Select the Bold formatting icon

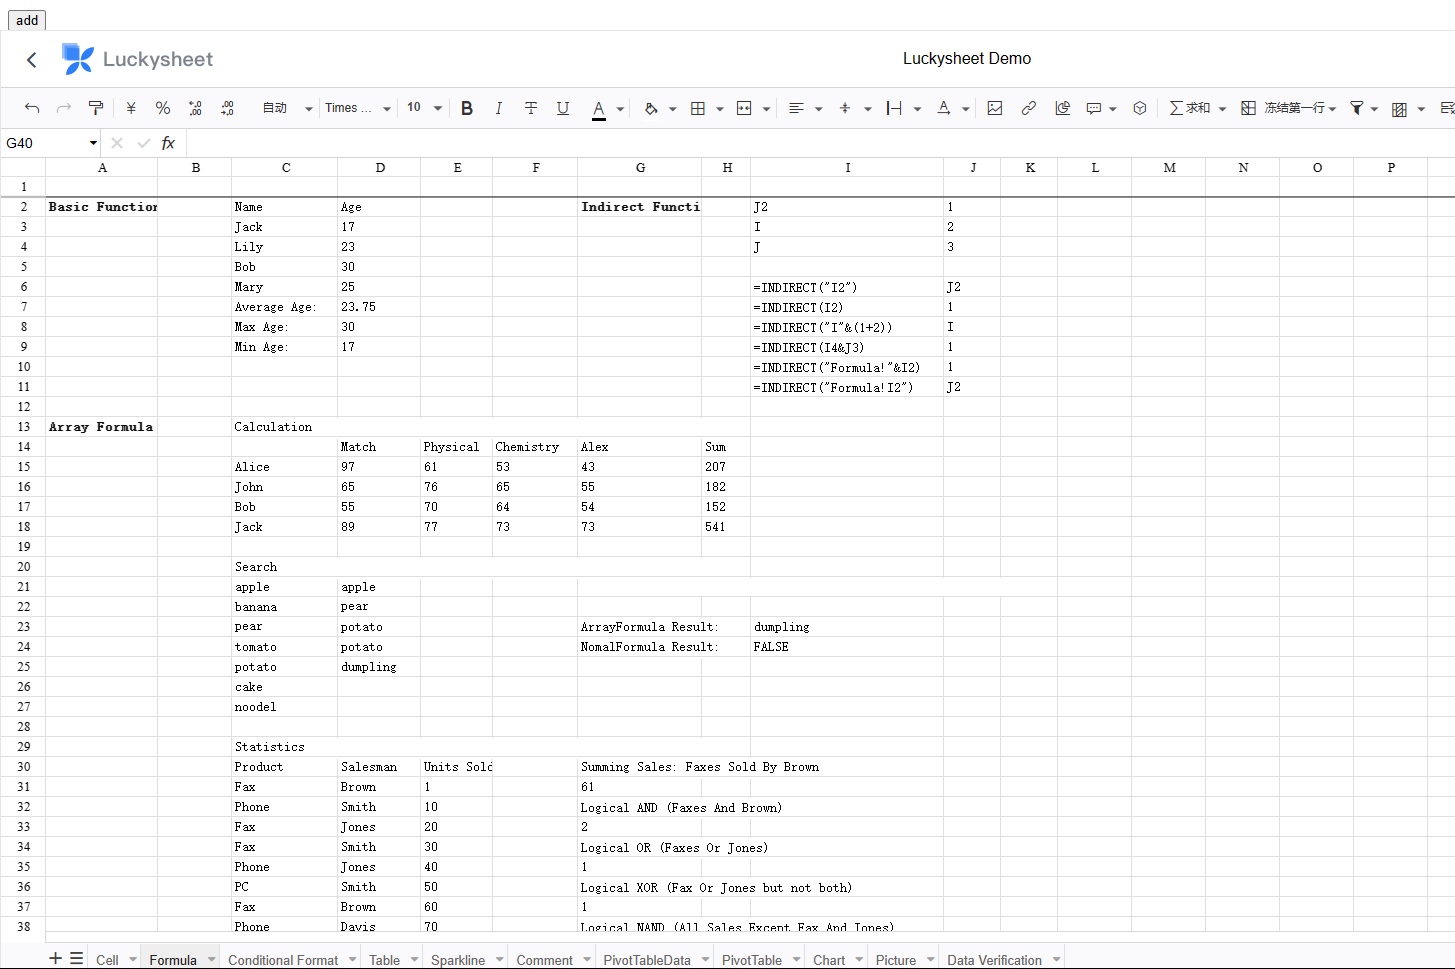coord(467,108)
